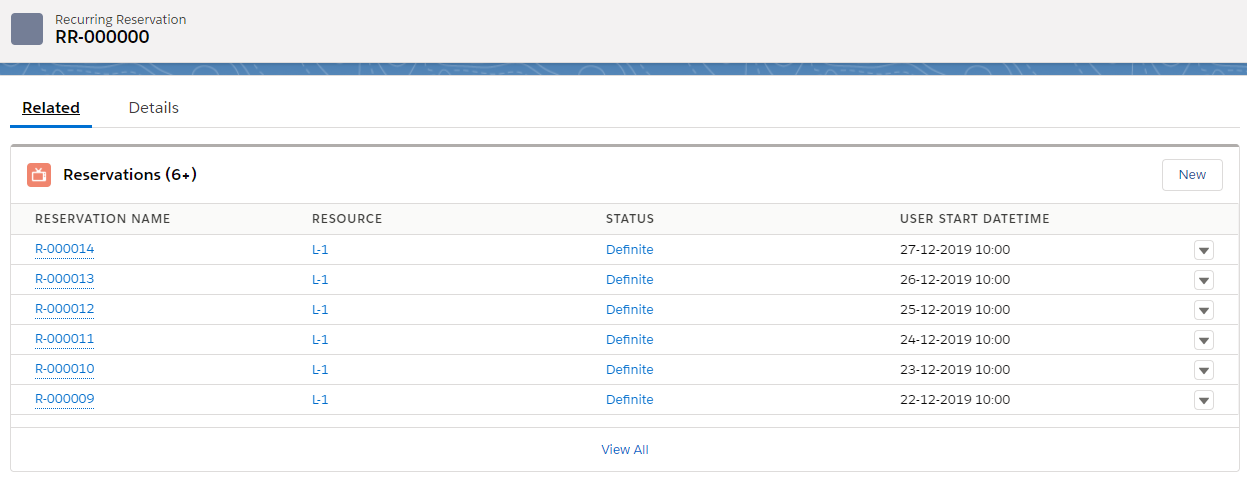The image size is (1247, 480).
Task: Click the User Start Datetime column header
Action: pyautogui.click(x=974, y=219)
